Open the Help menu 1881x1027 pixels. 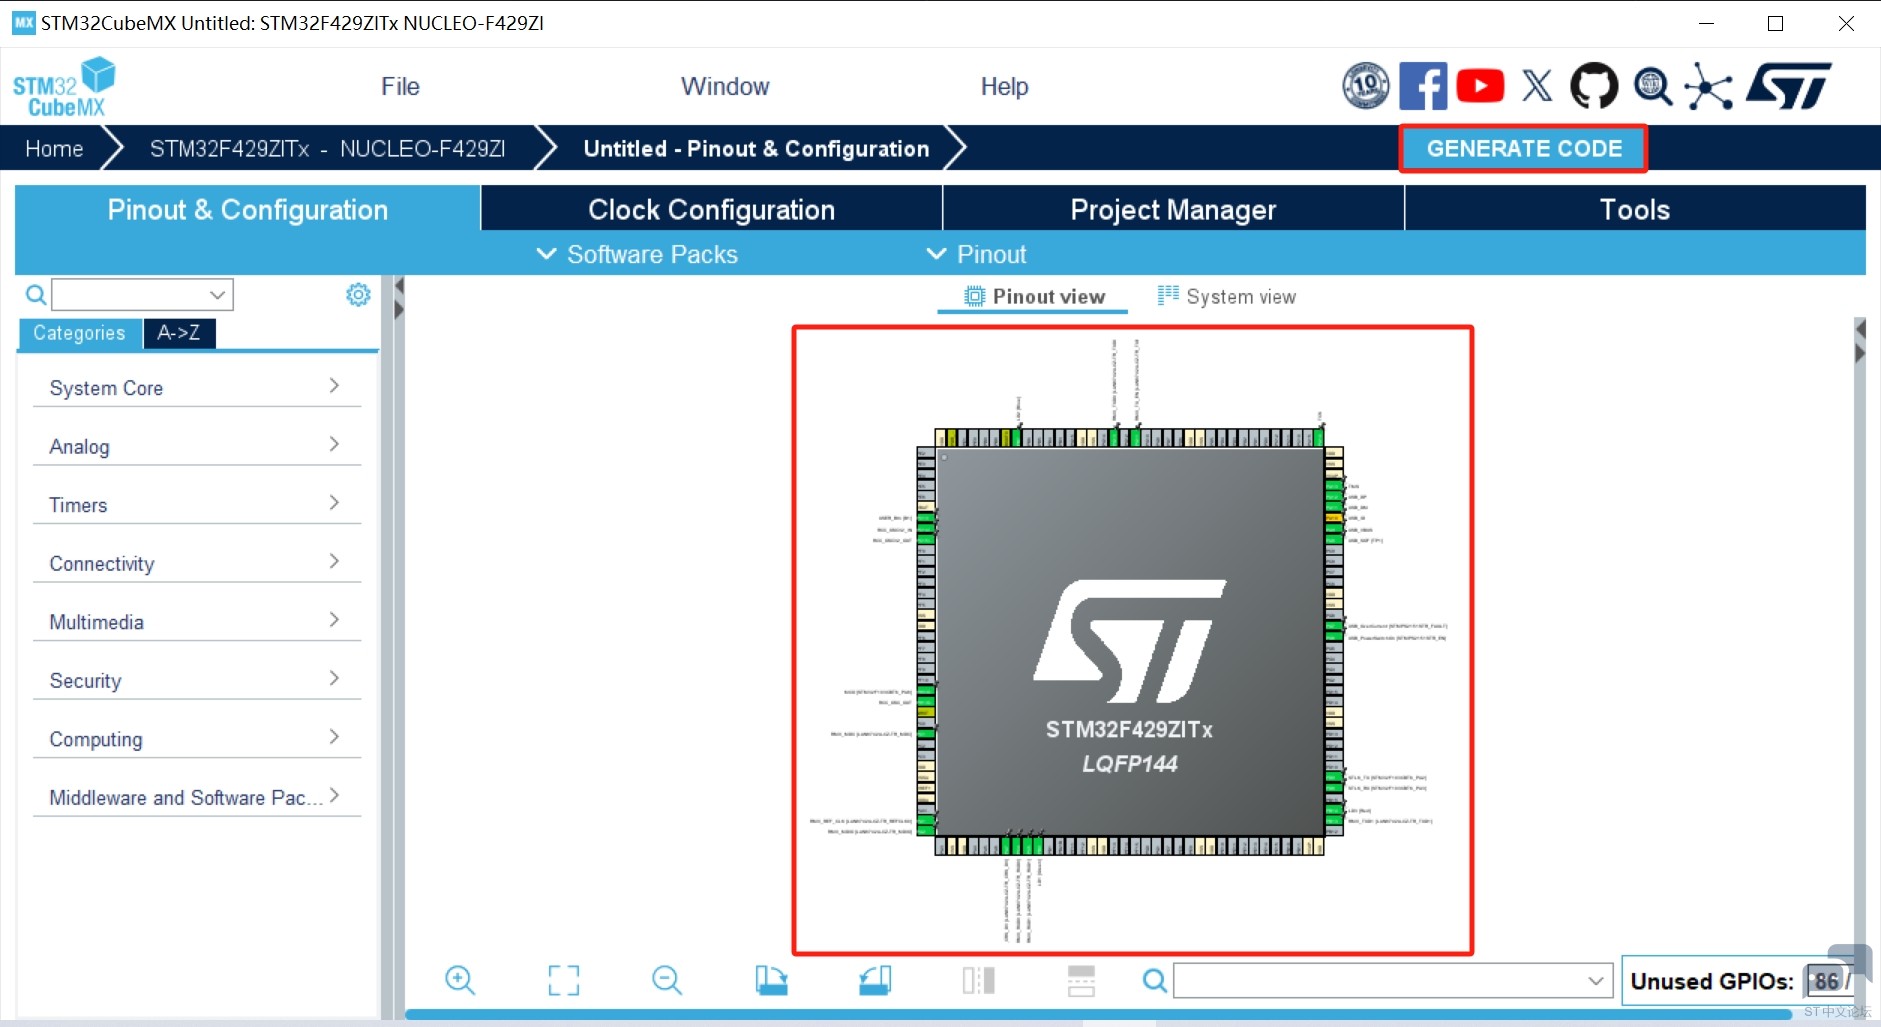pyautogui.click(x=1004, y=86)
